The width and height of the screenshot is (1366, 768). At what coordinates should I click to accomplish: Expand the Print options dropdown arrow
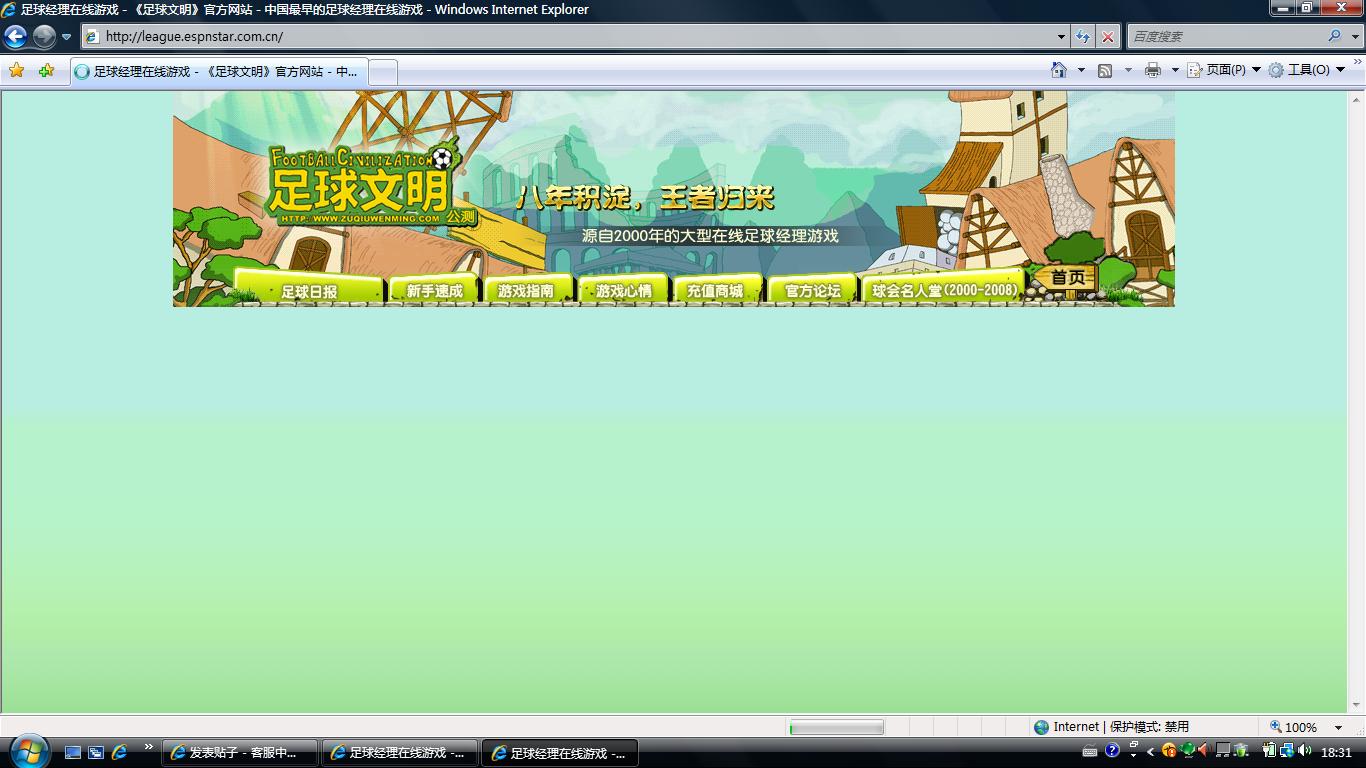coord(1175,70)
